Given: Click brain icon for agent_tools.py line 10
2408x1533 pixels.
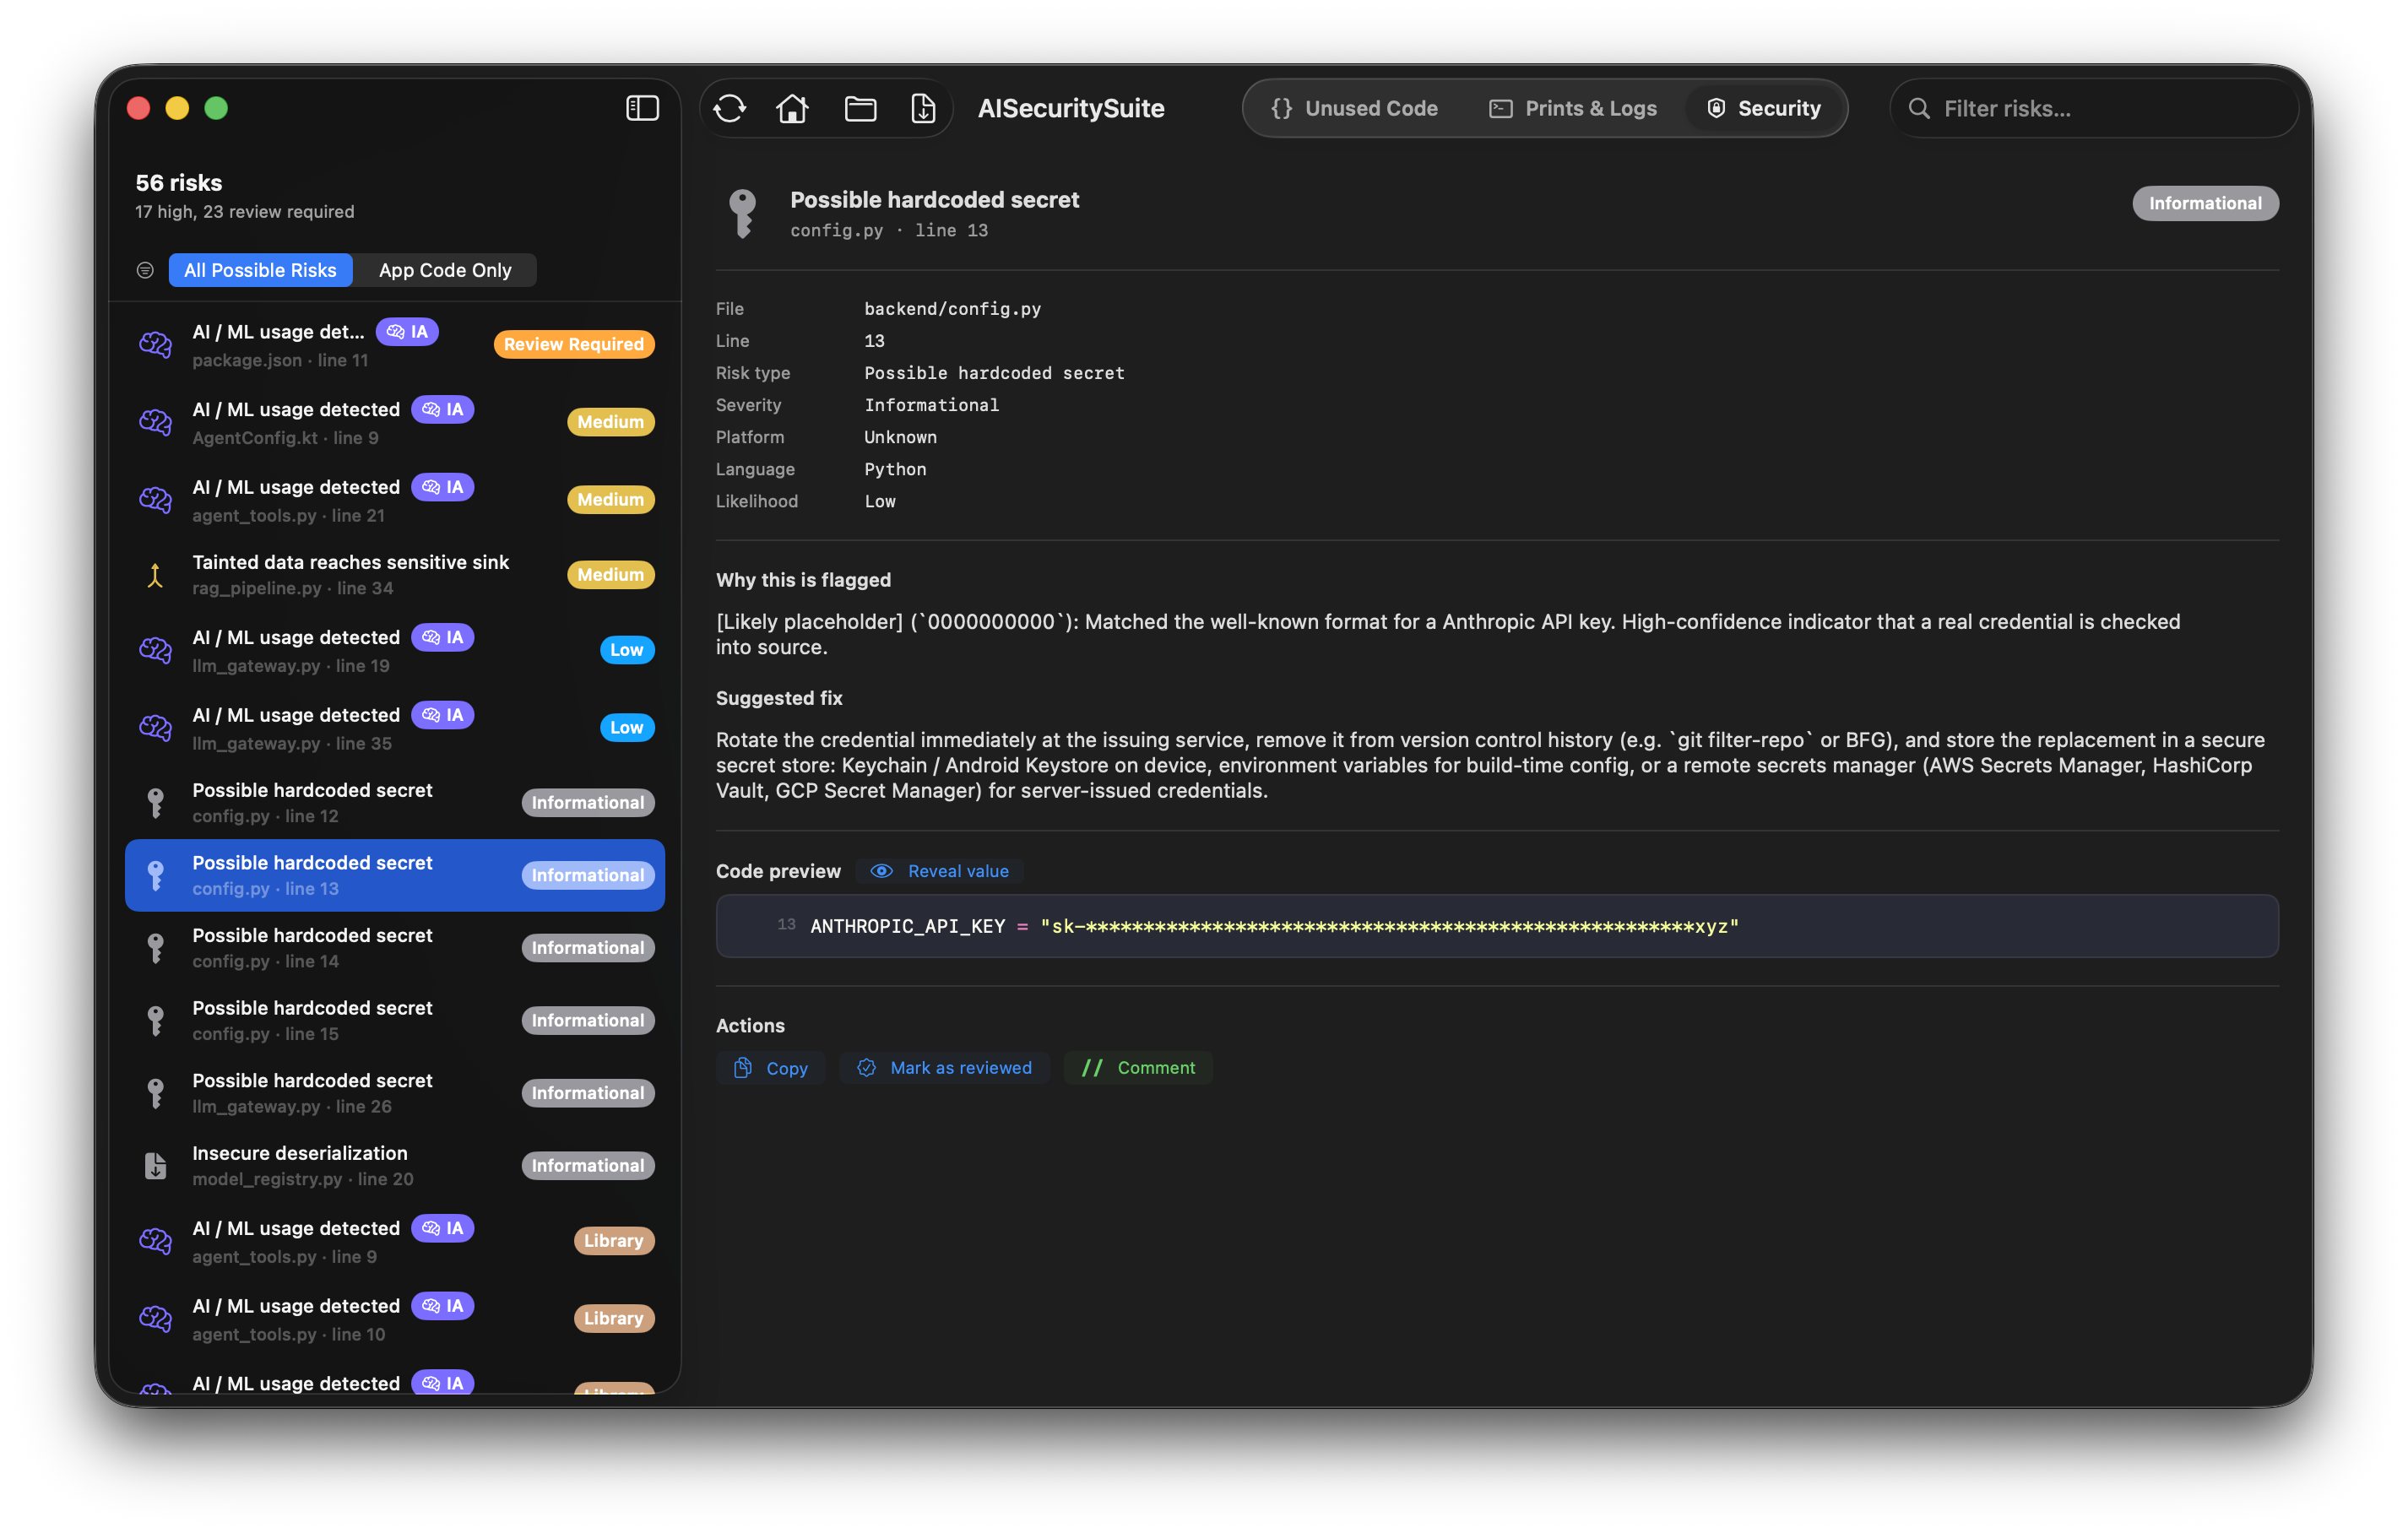Looking at the screenshot, I should tap(155, 1319).
